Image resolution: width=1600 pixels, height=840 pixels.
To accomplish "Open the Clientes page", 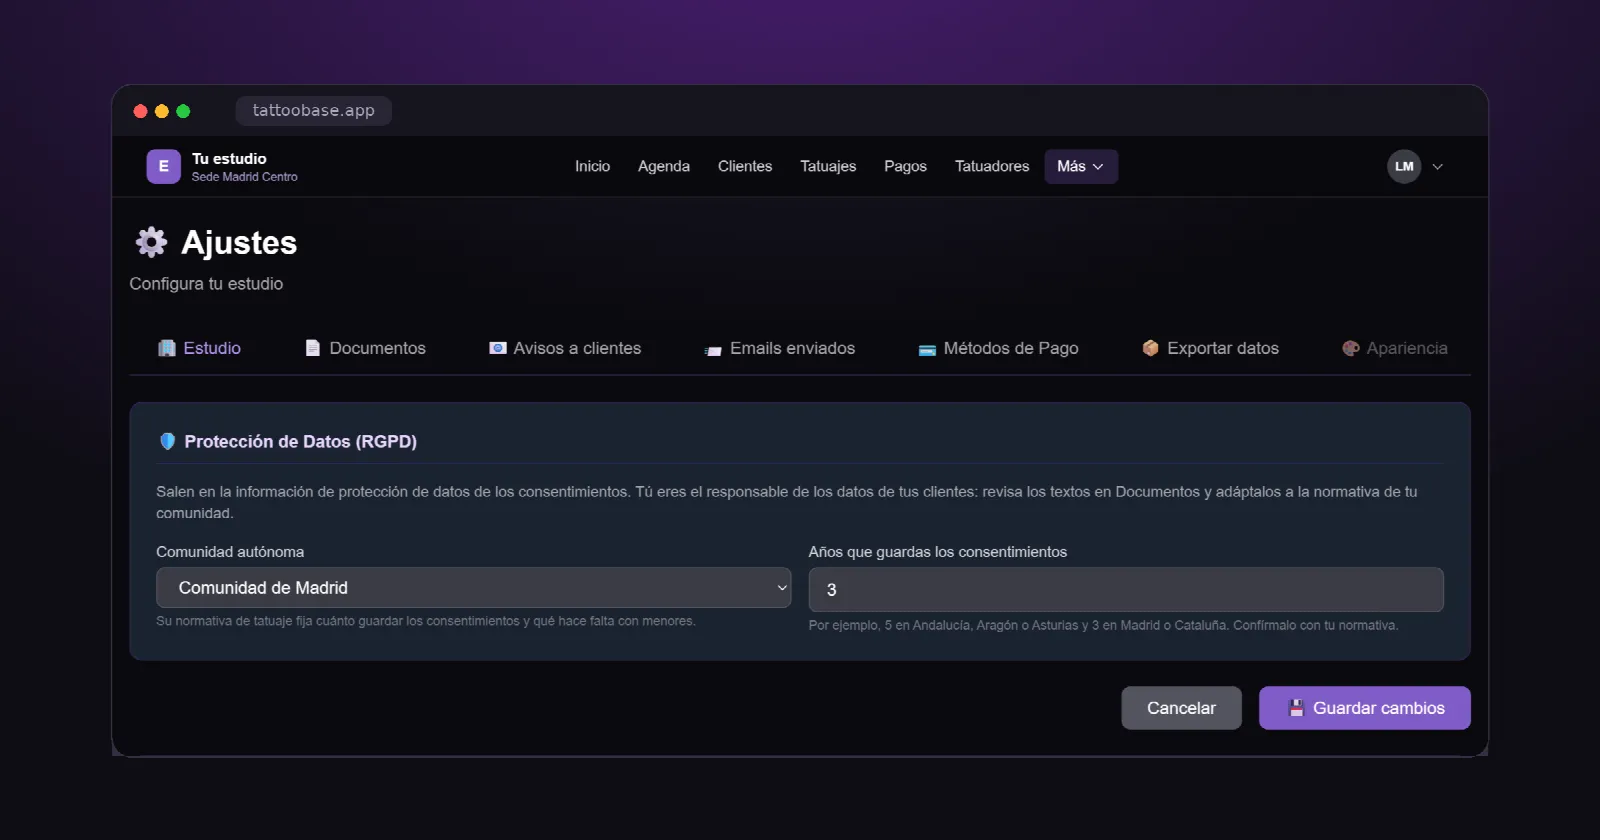I will (745, 167).
